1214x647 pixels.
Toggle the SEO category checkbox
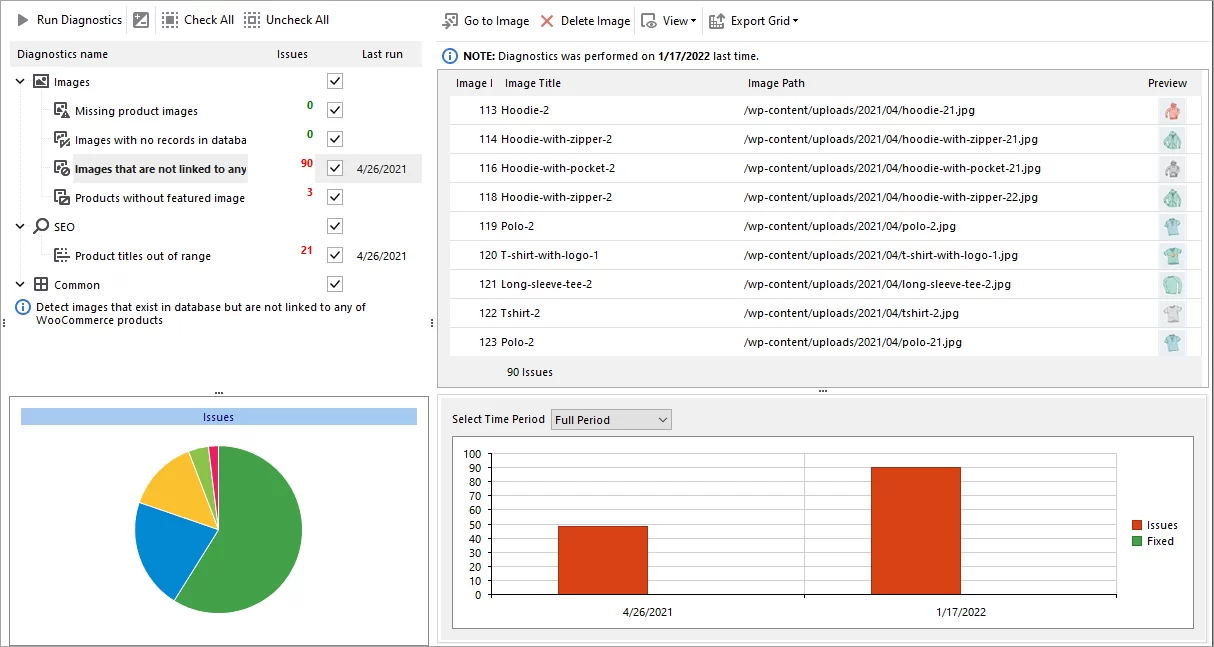335,226
